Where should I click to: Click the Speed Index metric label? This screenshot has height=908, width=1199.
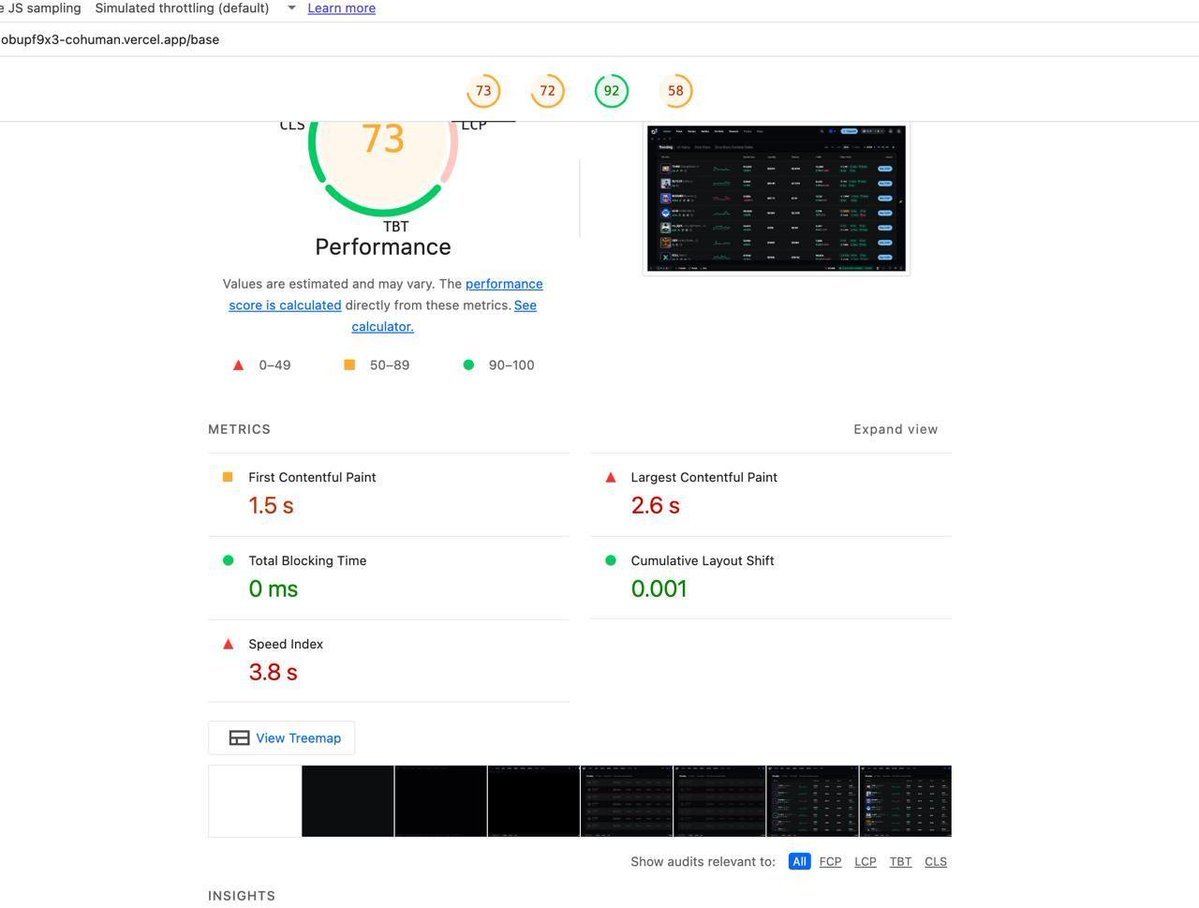[x=285, y=644]
